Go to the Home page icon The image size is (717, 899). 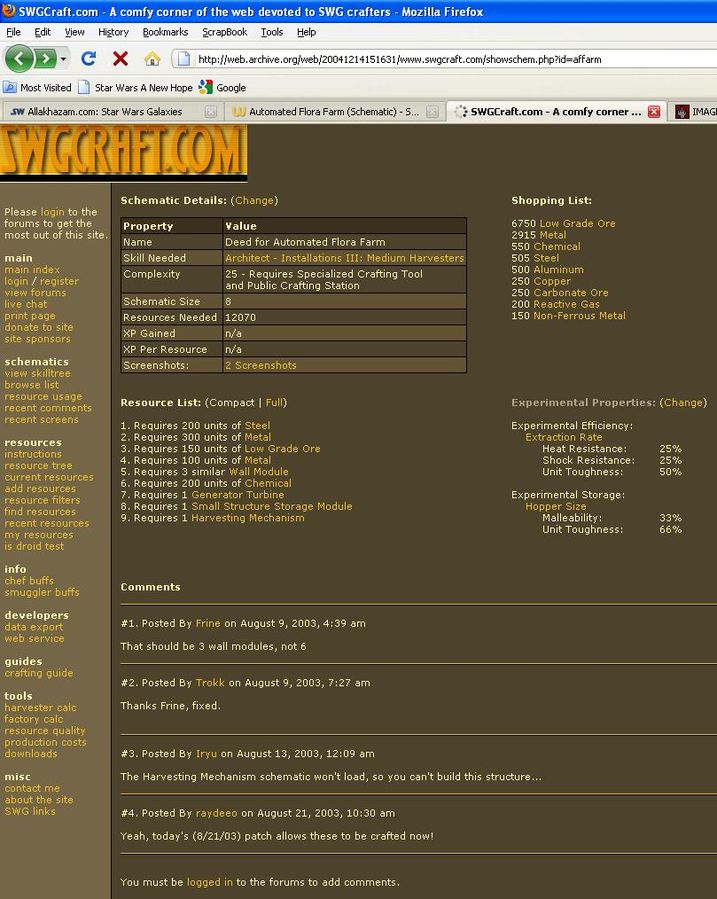point(151,59)
